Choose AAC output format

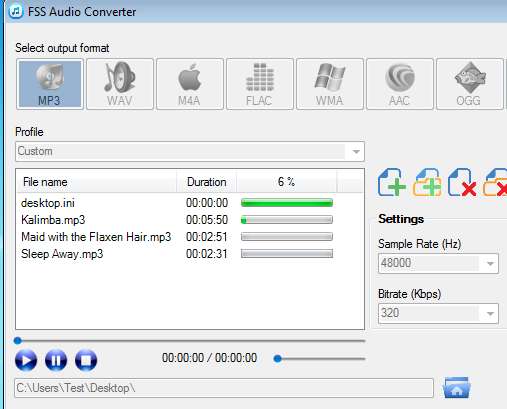400,84
